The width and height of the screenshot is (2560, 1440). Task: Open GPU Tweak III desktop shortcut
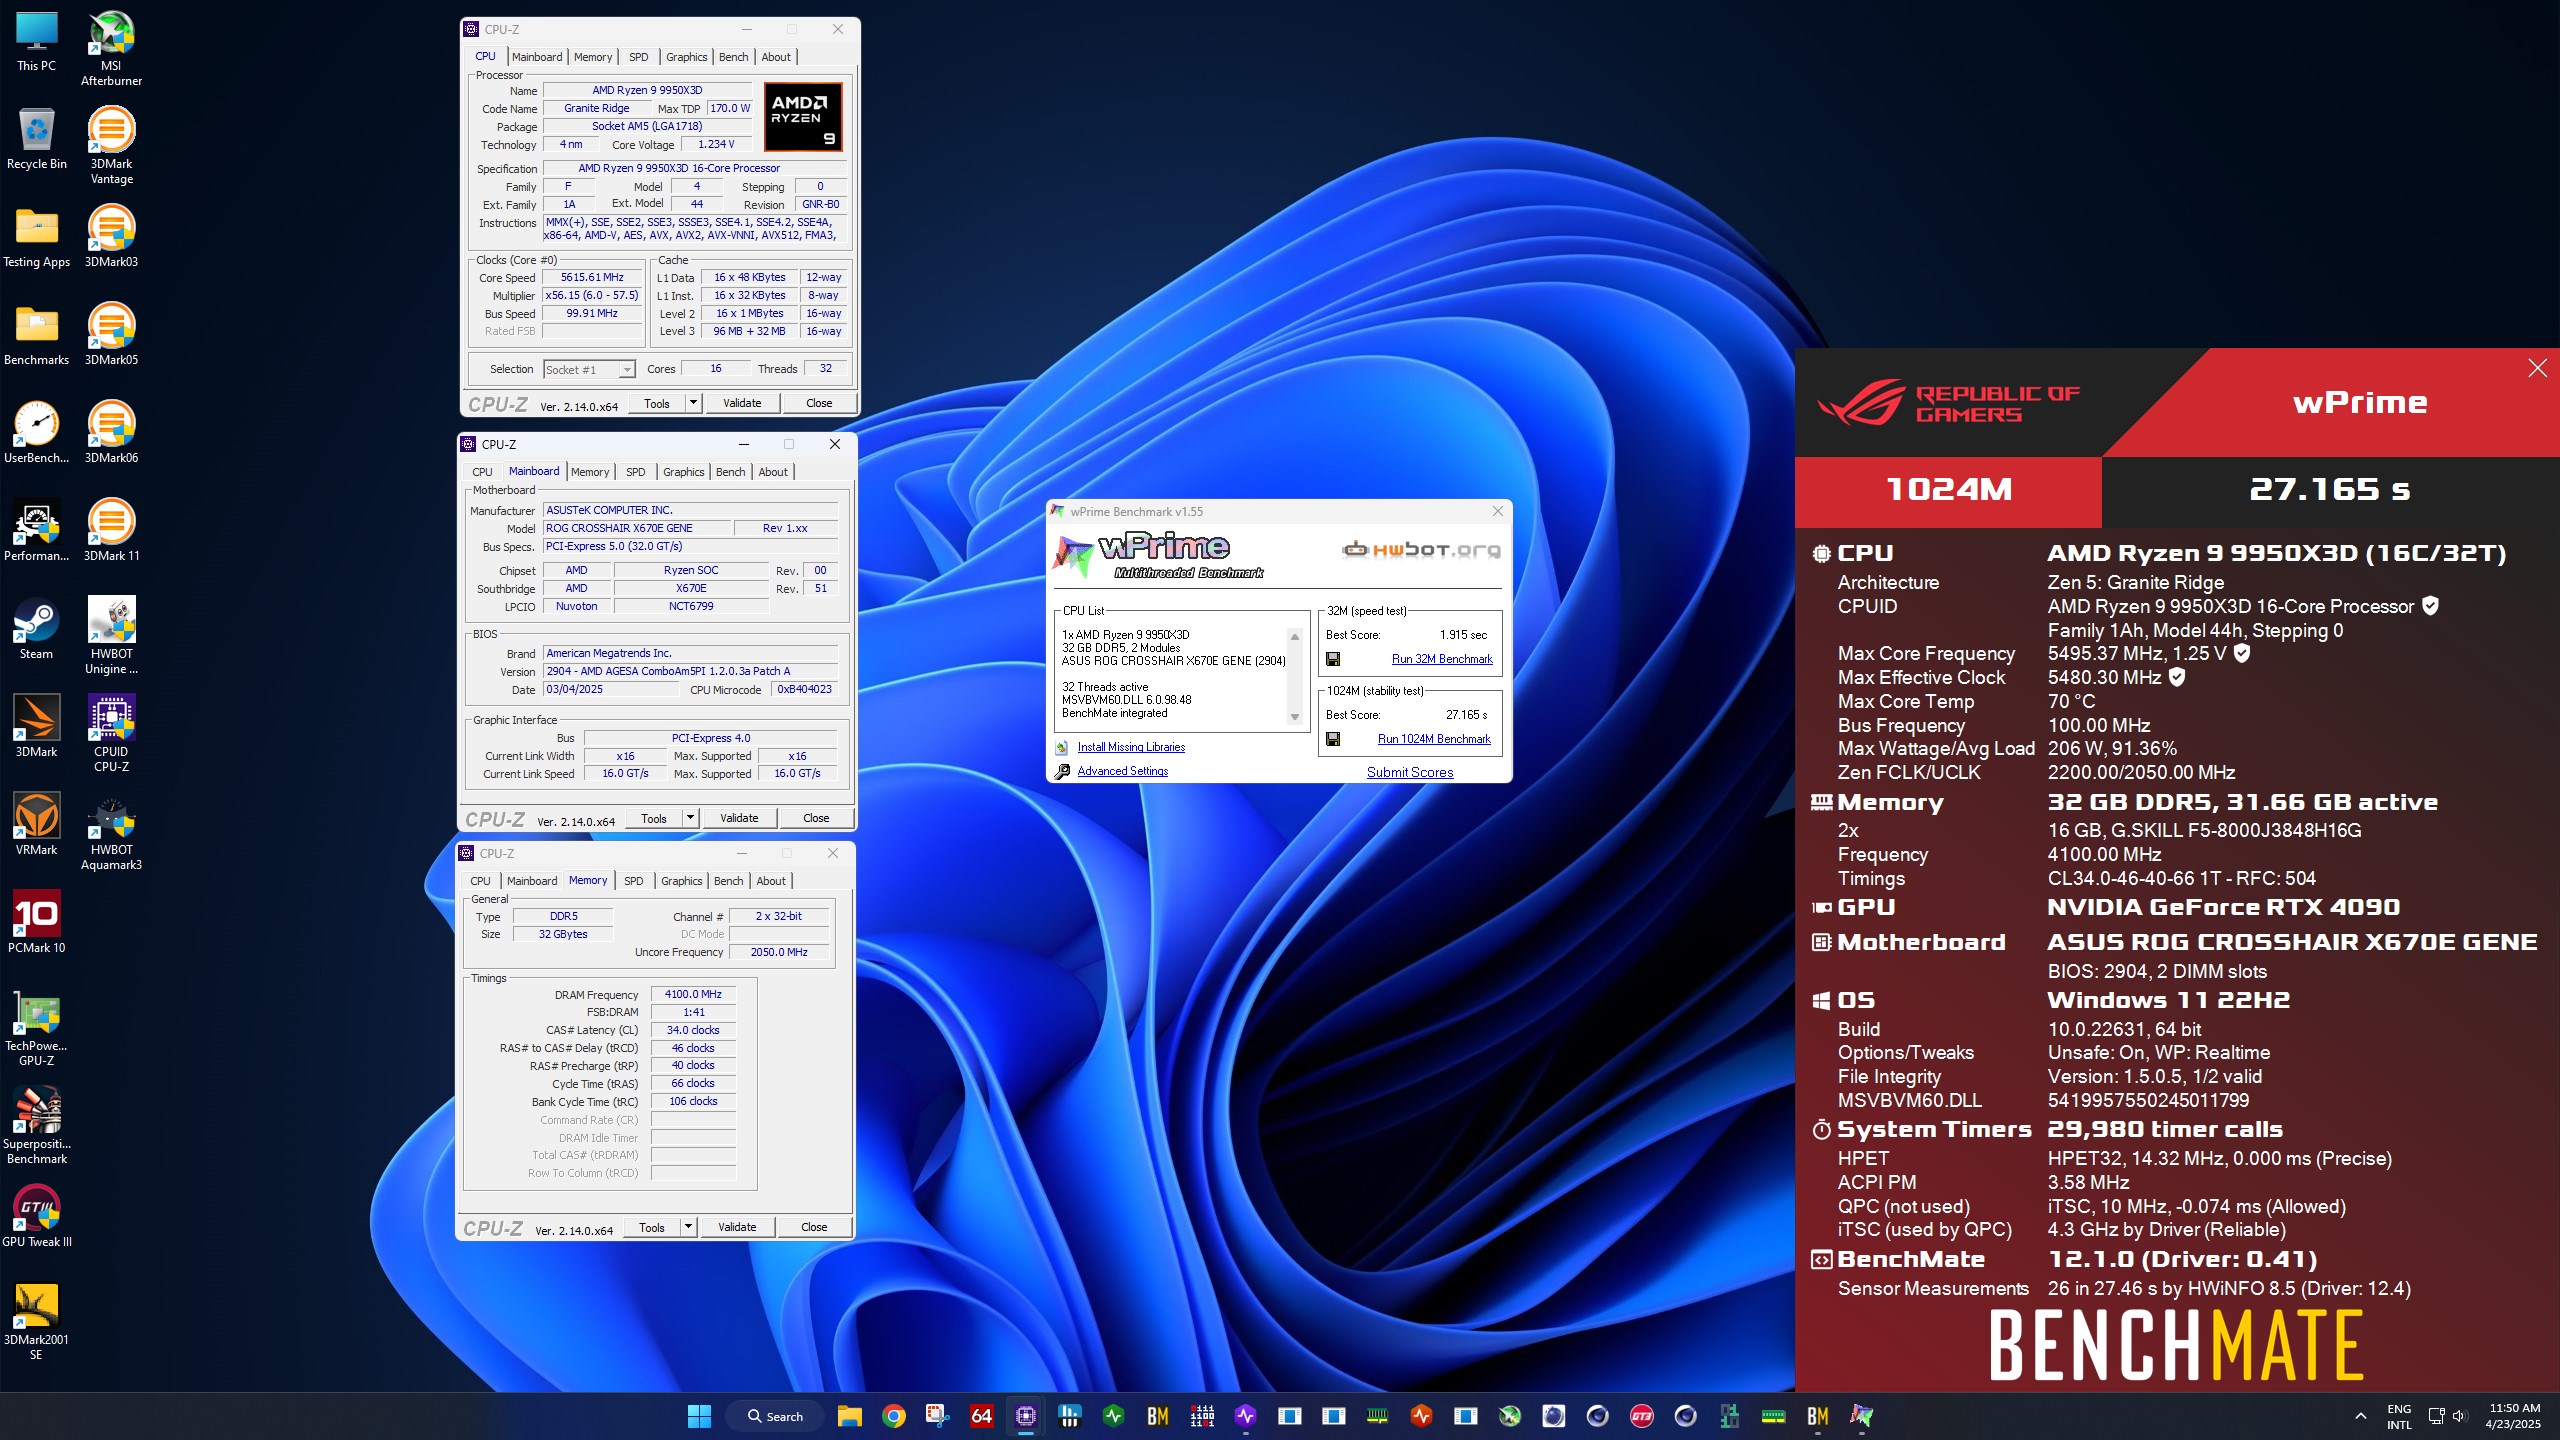[x=36, y=1216]
